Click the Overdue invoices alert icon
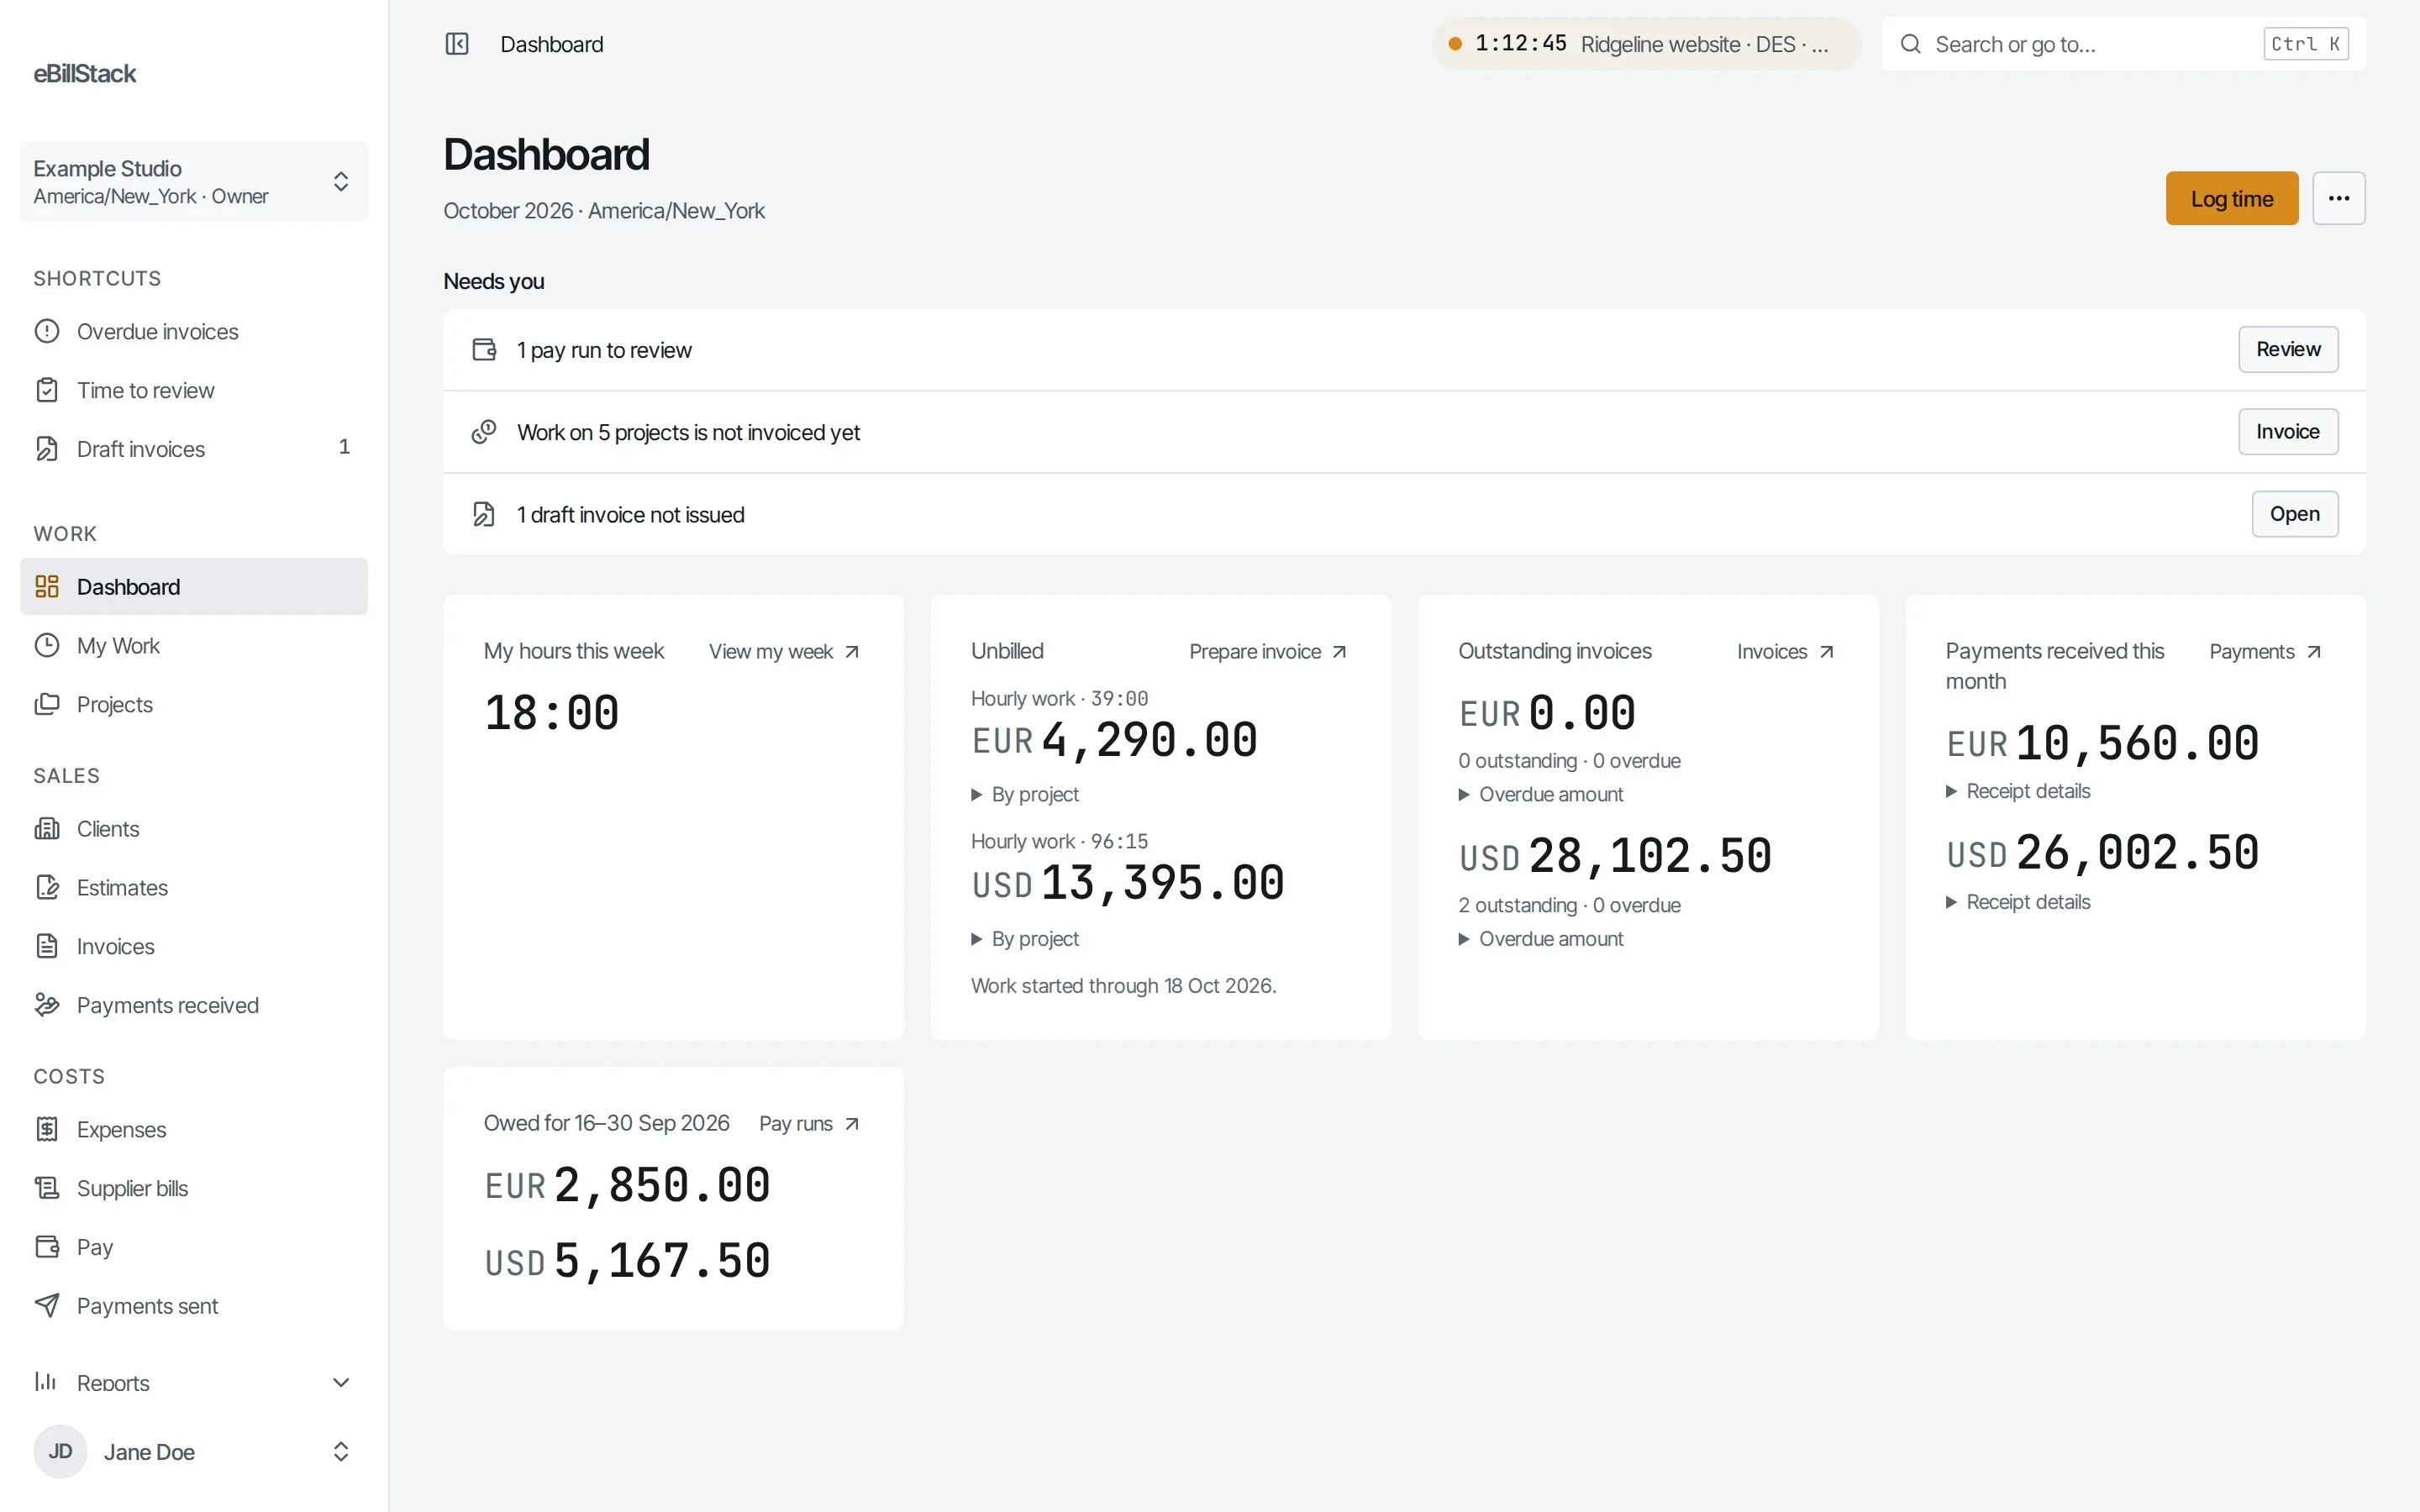Viewport: 2420px width, 1512px height. point(47,331)
